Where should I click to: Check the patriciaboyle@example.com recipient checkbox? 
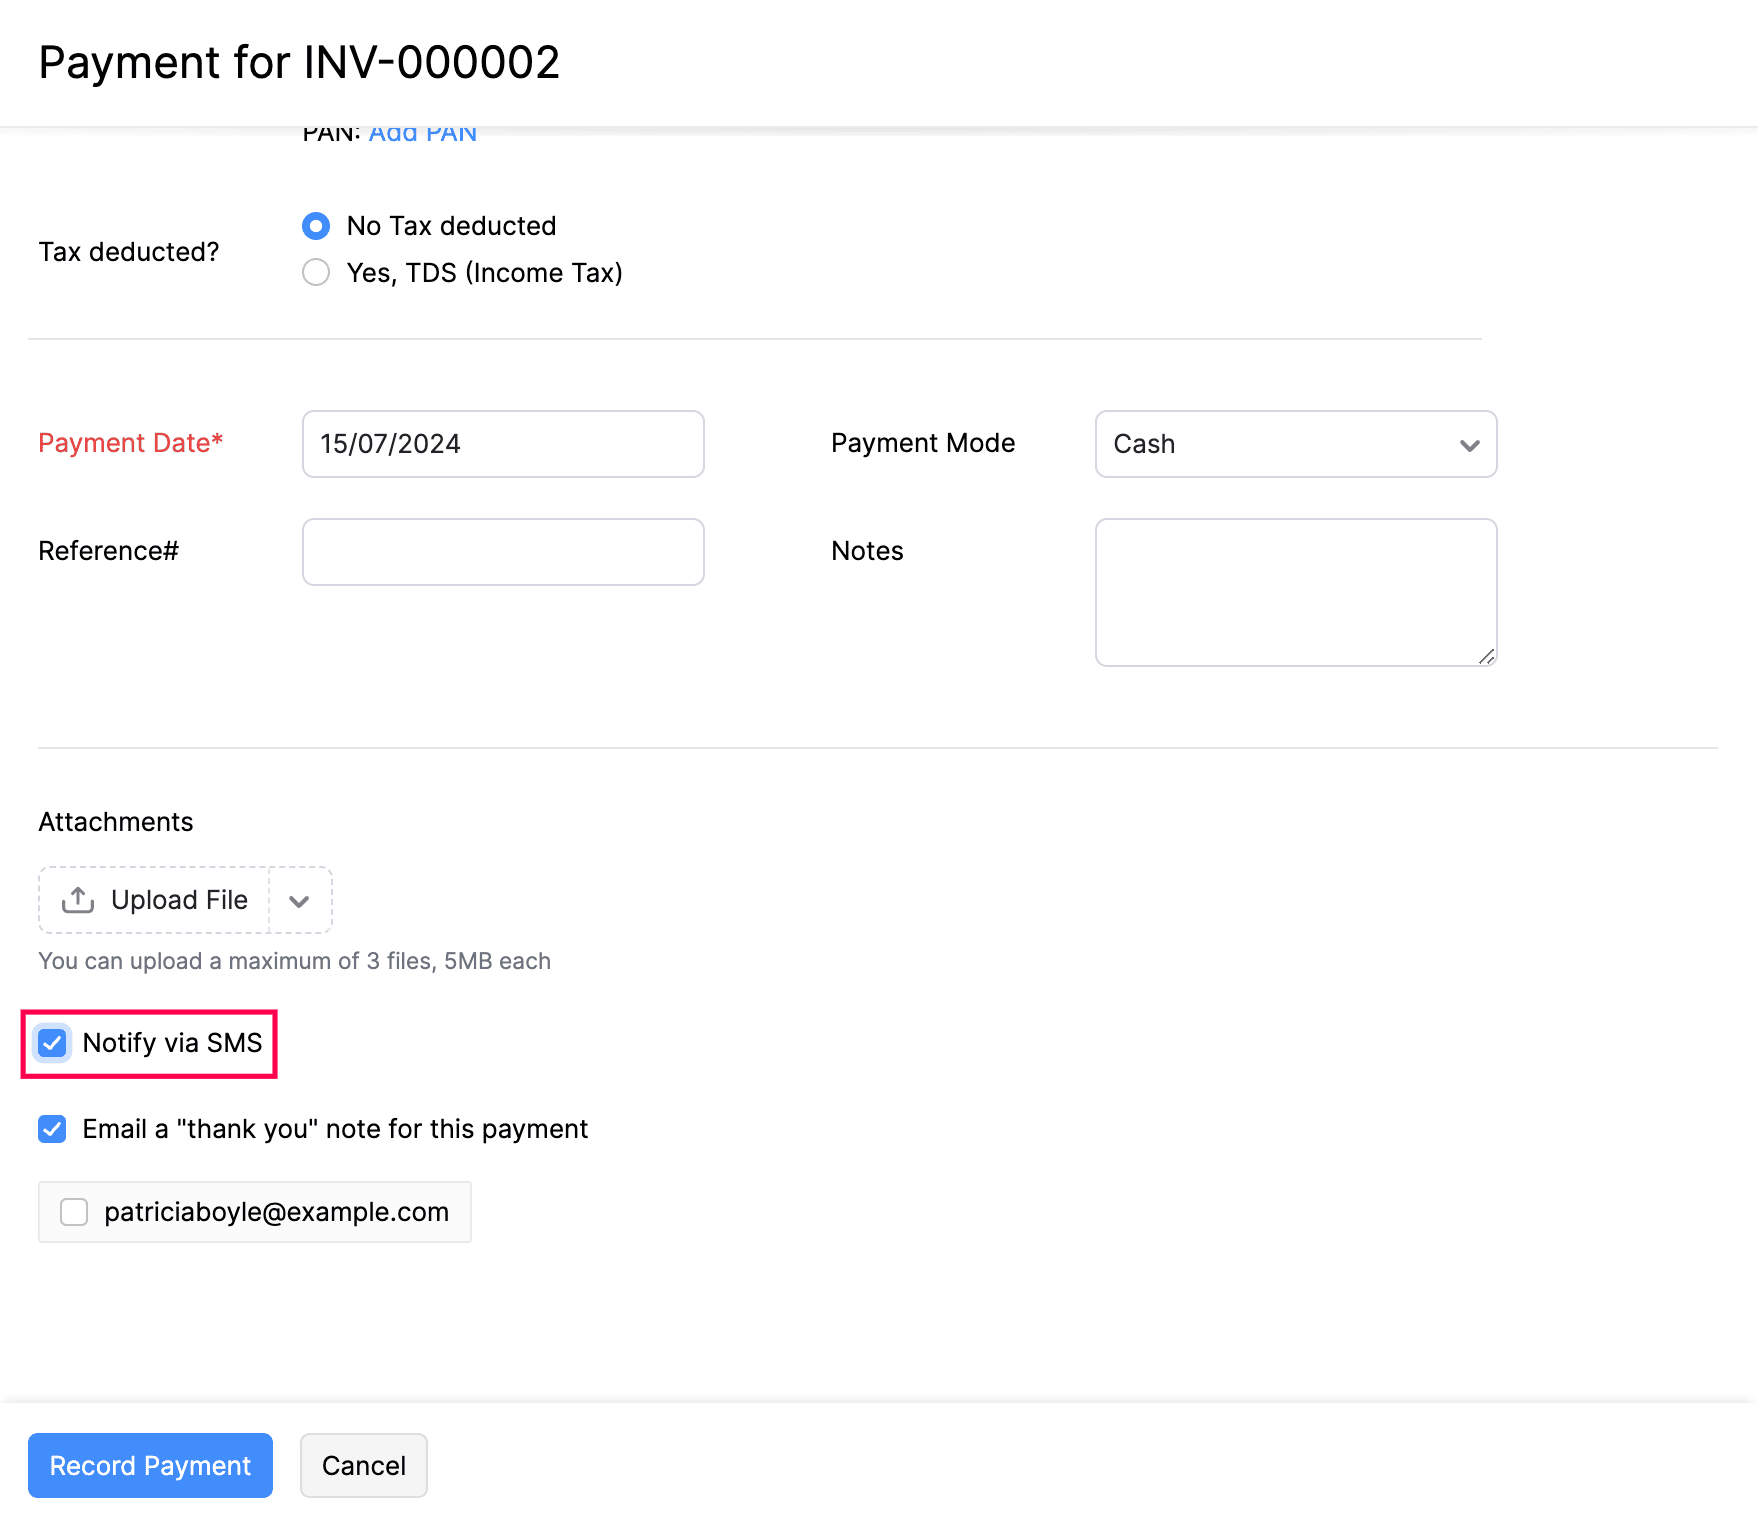point(74,1212)
